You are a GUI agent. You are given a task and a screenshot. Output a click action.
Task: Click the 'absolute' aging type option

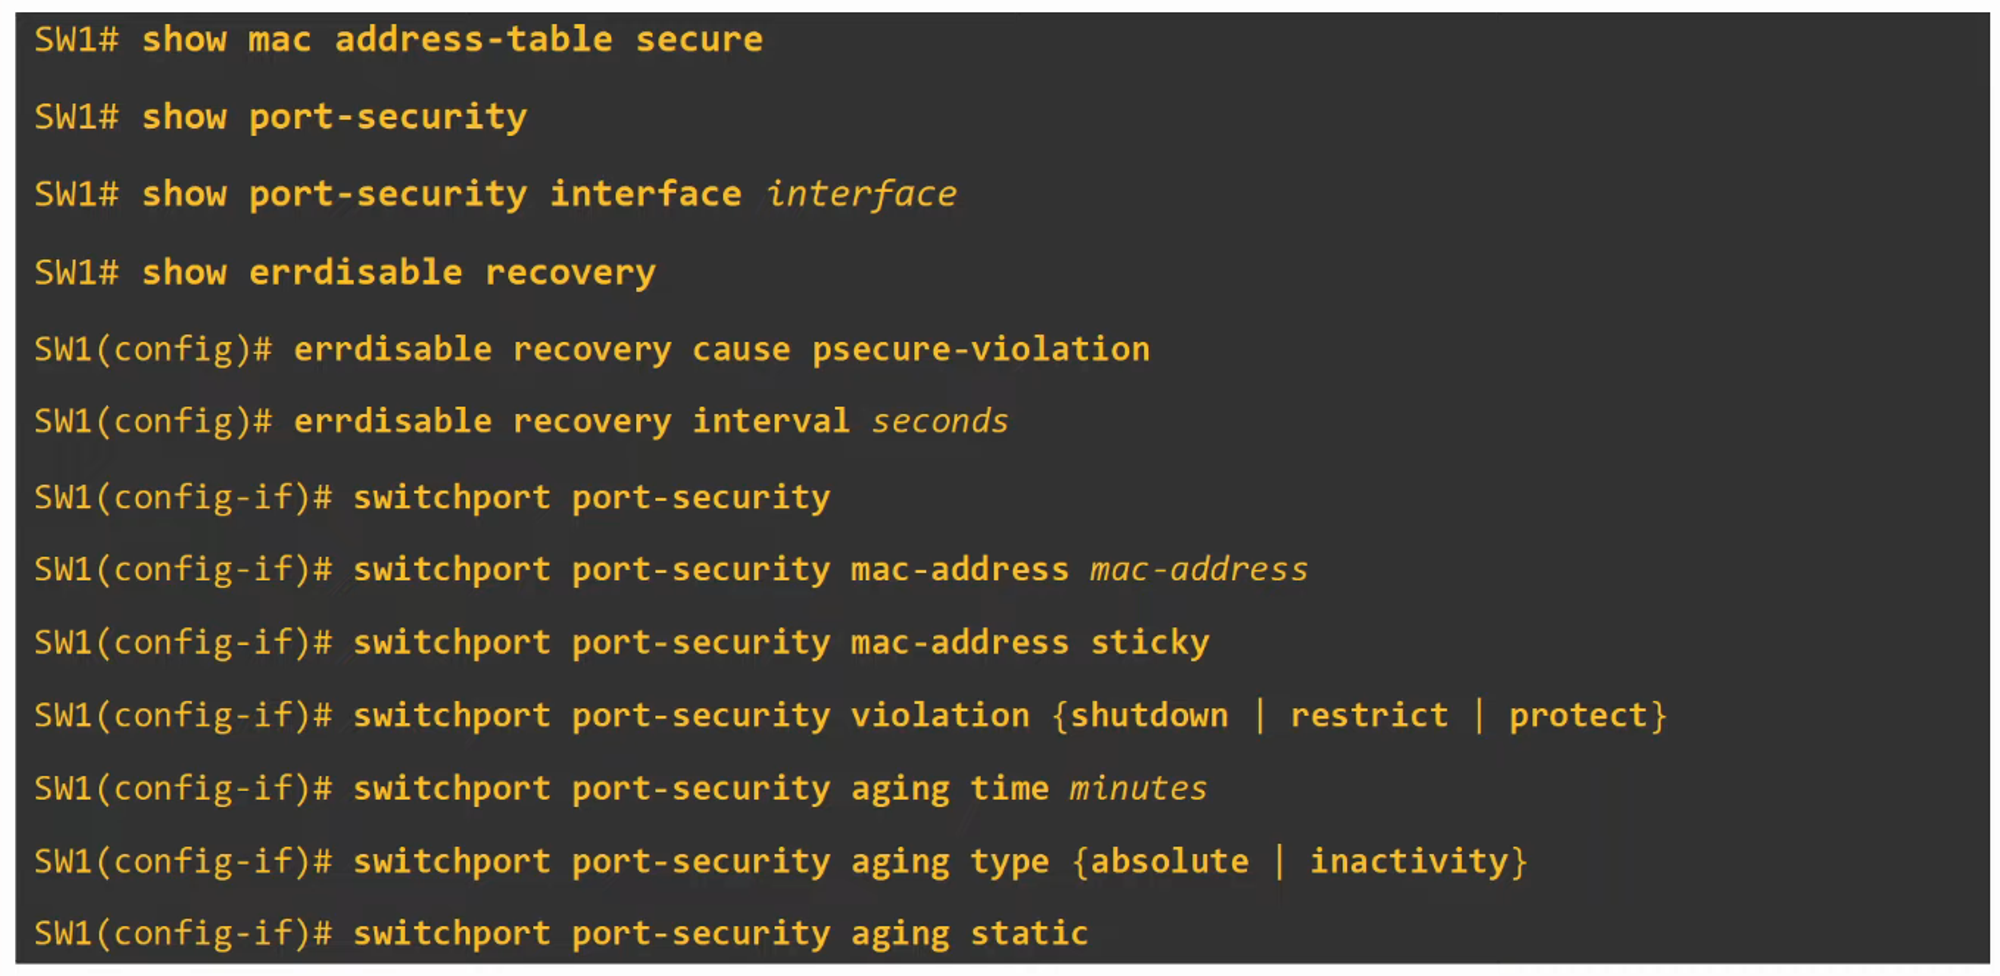pos(1169,861)
